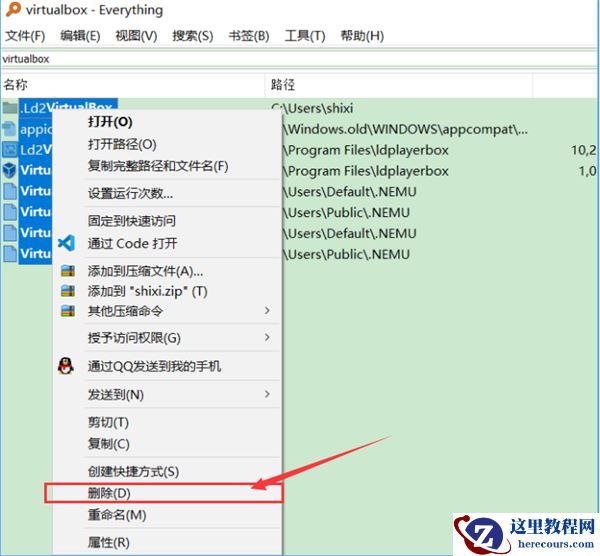
Task: Select 添加到 "shixi.zip" (T) entry
Action: pyautogui.click(x=148, y=291)
